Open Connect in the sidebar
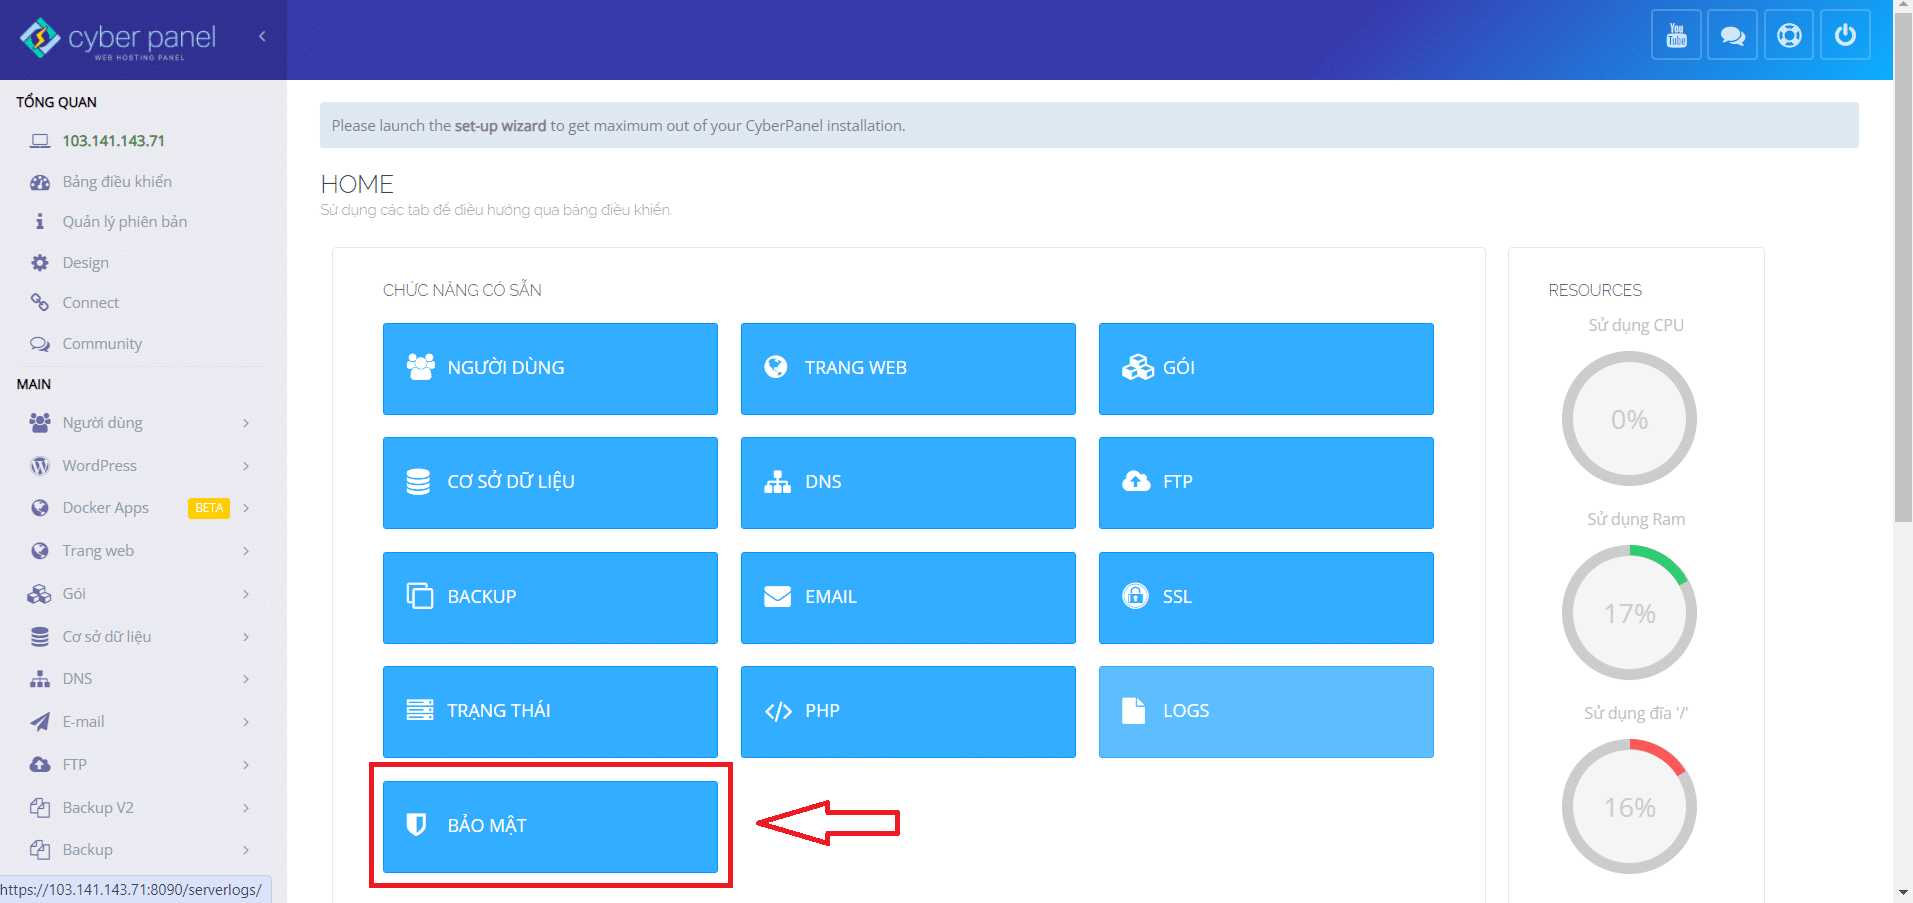The image size is (1913, 903). click(90, 303)
